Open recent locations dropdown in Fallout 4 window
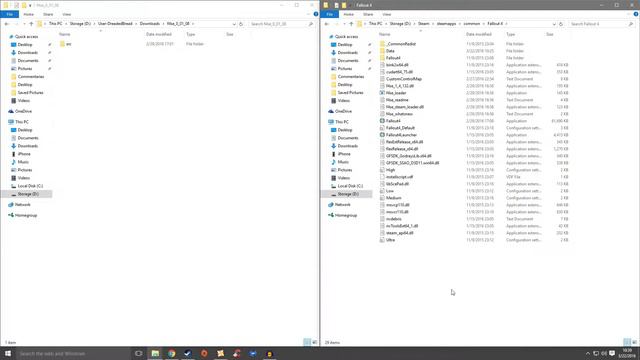 [x=344, y=24]
